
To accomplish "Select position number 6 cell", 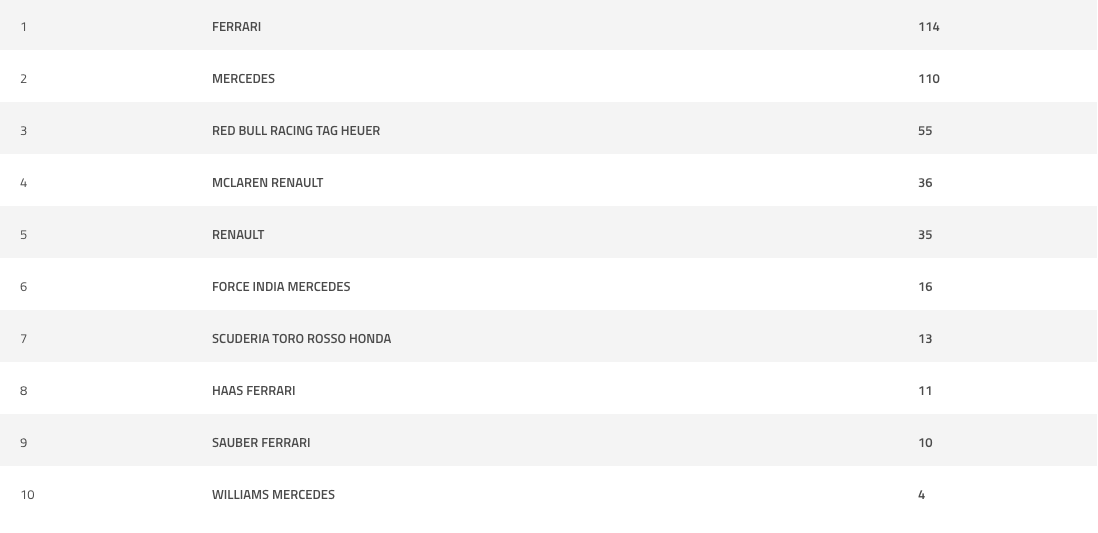I will tap(24, 286).
